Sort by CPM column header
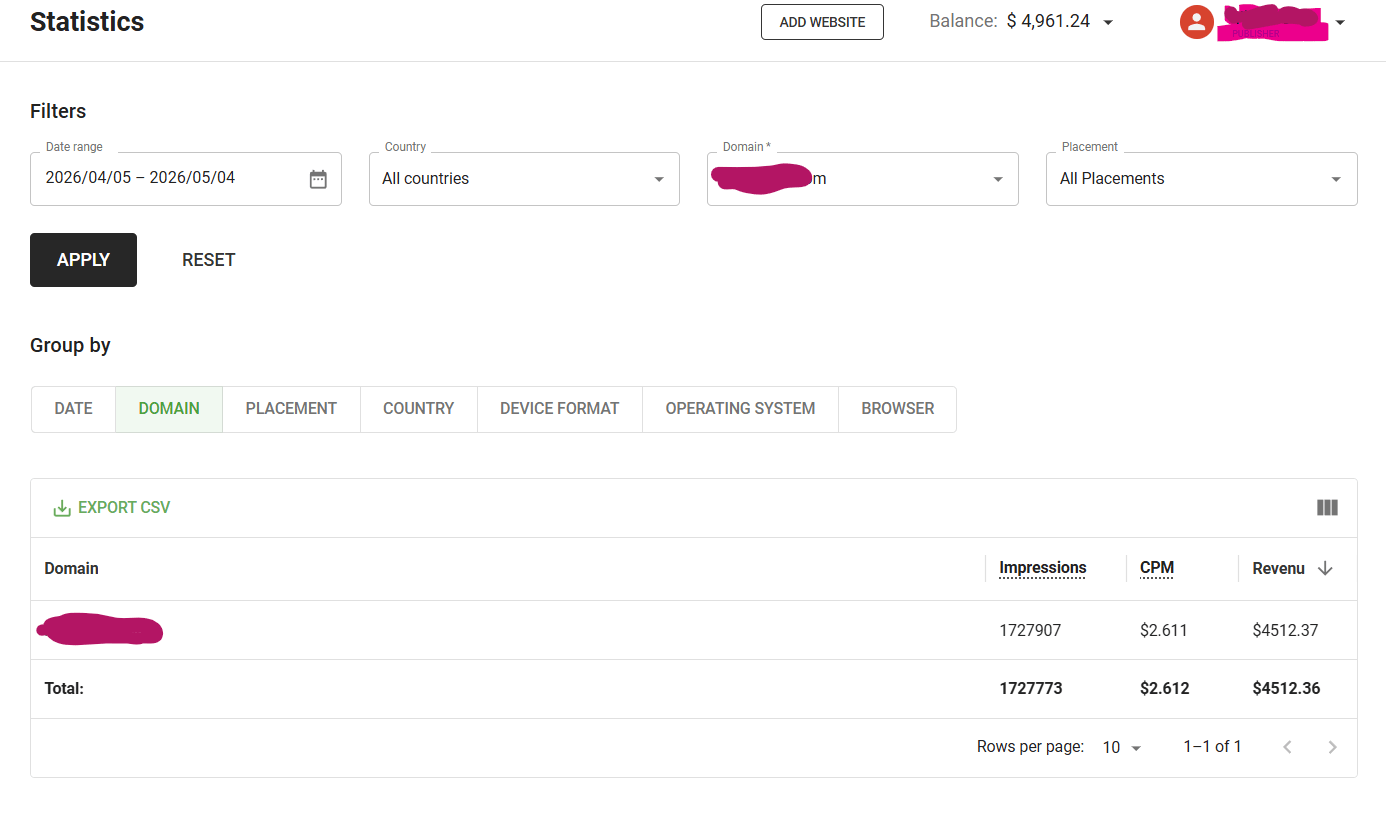 tap(1157, 568)
